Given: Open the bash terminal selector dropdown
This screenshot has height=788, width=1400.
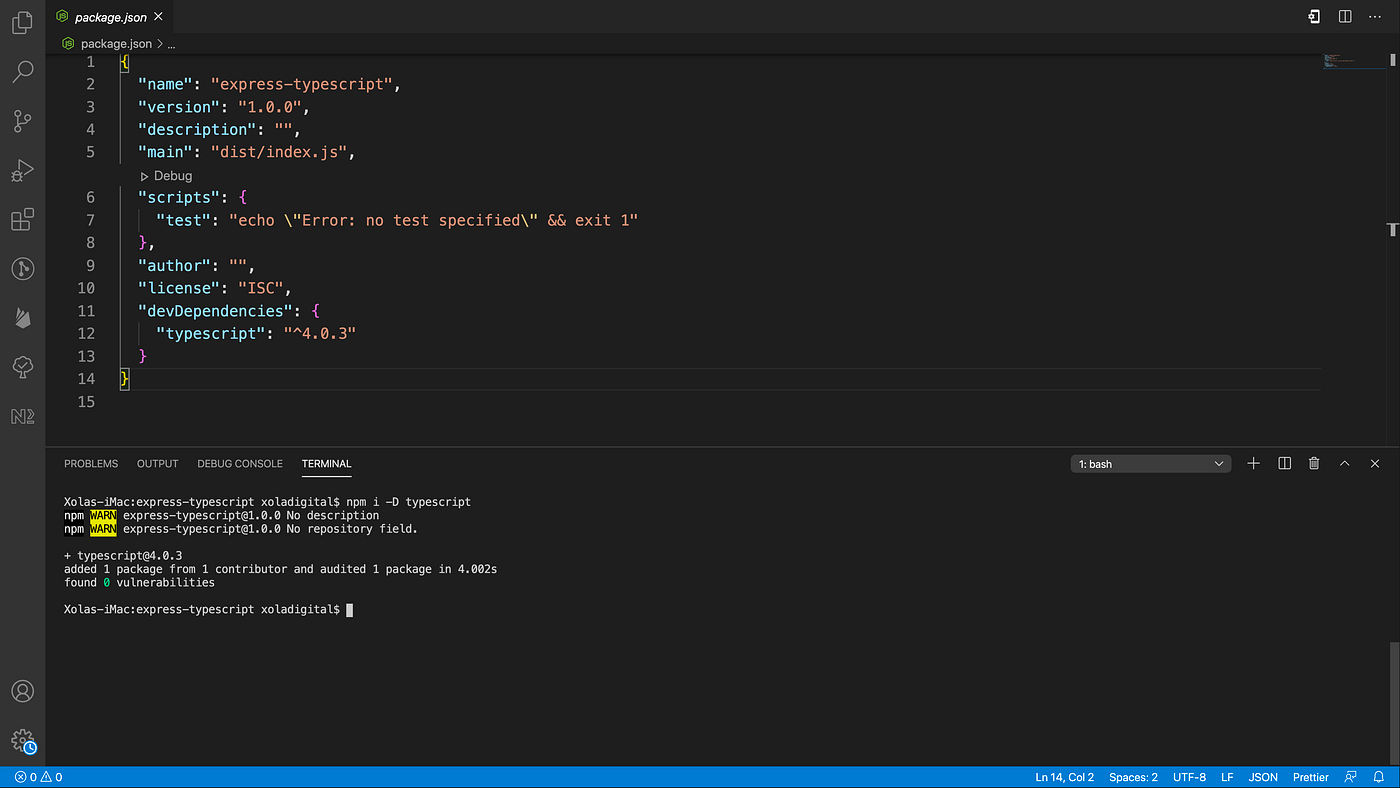Looking at the screenshot, I should click(x=1150, y=463).
